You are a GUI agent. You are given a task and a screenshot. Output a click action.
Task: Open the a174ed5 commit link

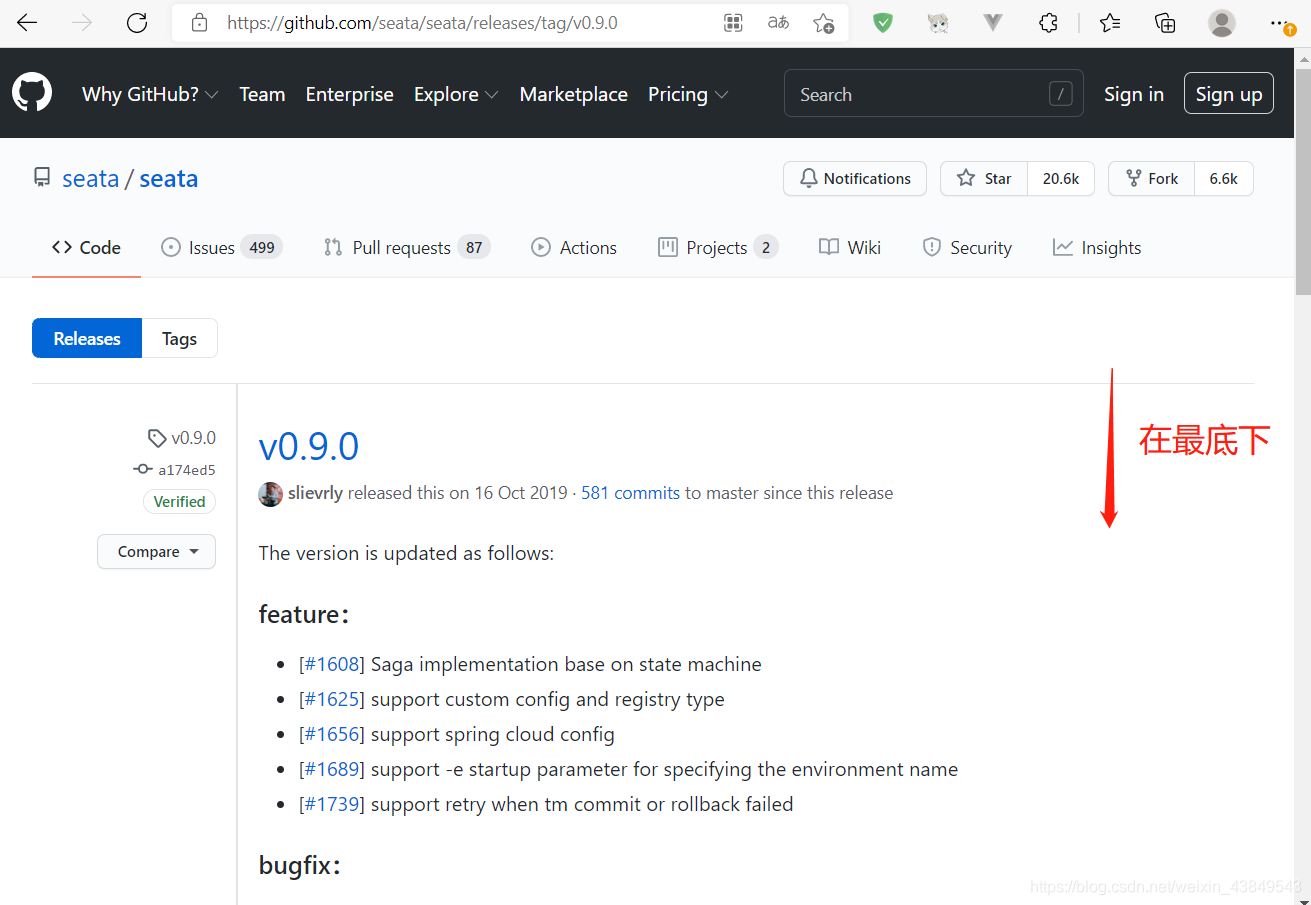187,470
